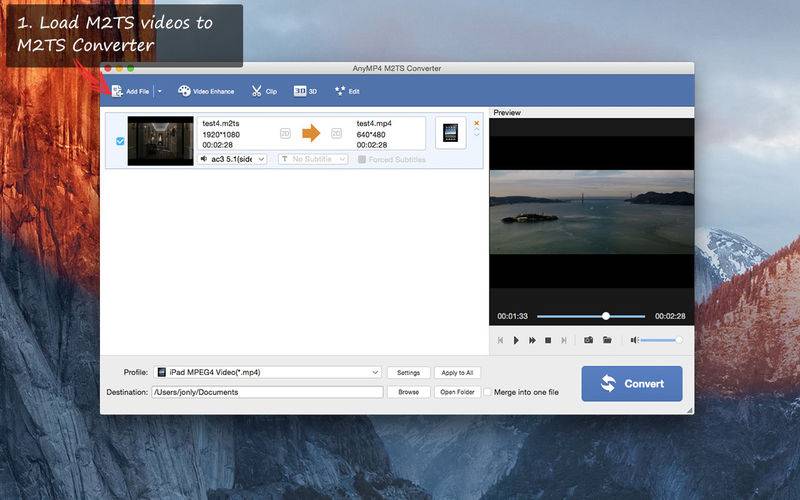Remove test4.m2ts with the orange X
The height and width of the screenshot is (500, 800).
pos(476,124)
